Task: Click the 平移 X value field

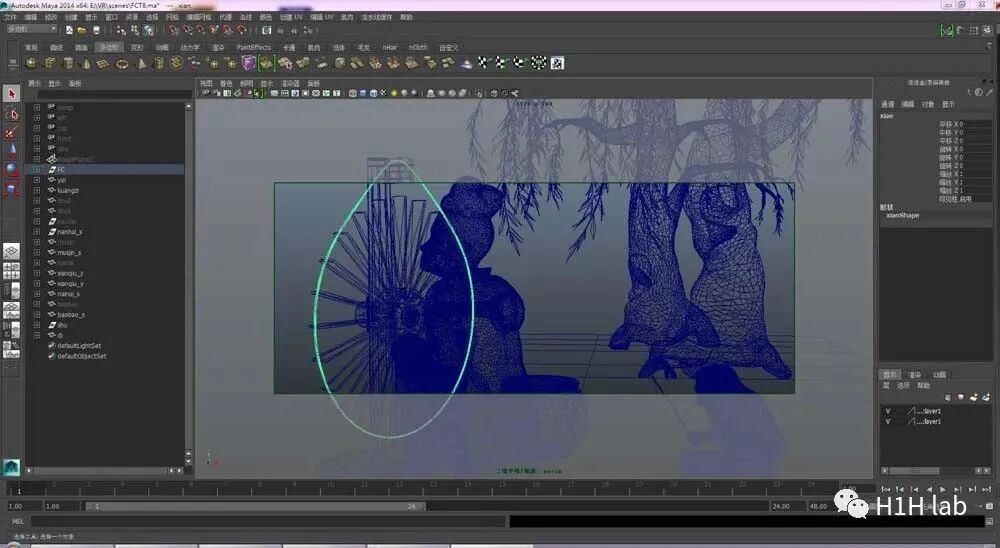Action: pos(974,124)
